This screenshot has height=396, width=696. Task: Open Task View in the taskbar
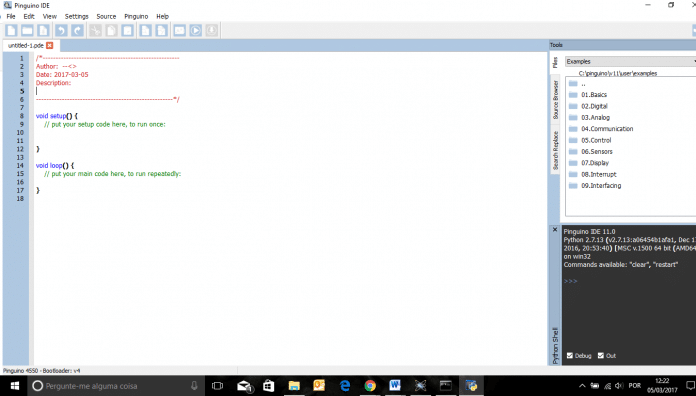(x=217, y=386)
